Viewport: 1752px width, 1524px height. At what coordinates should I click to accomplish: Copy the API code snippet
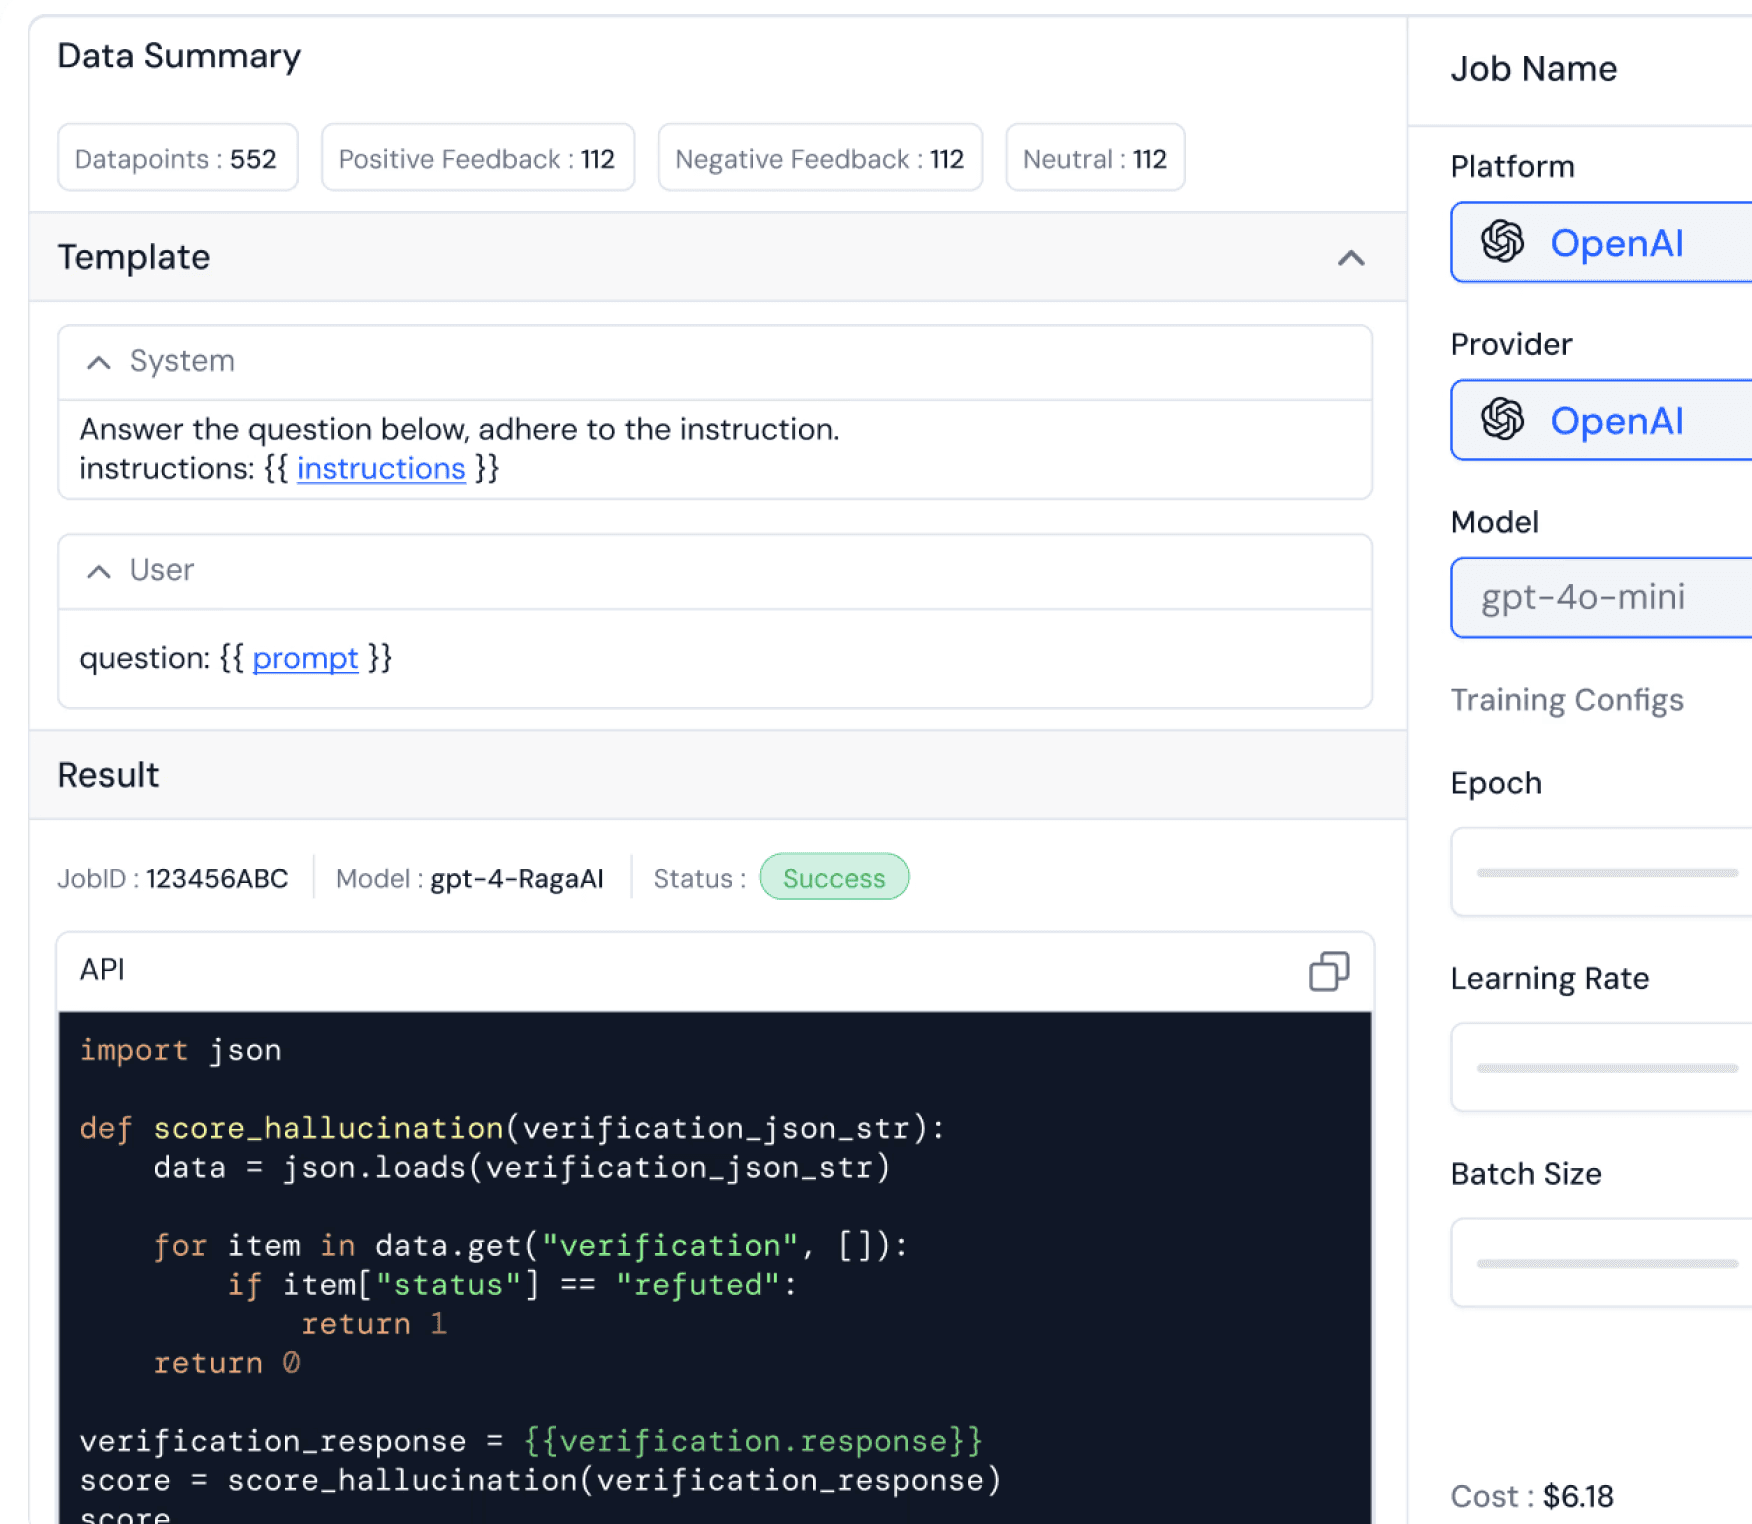(1328, 971)
